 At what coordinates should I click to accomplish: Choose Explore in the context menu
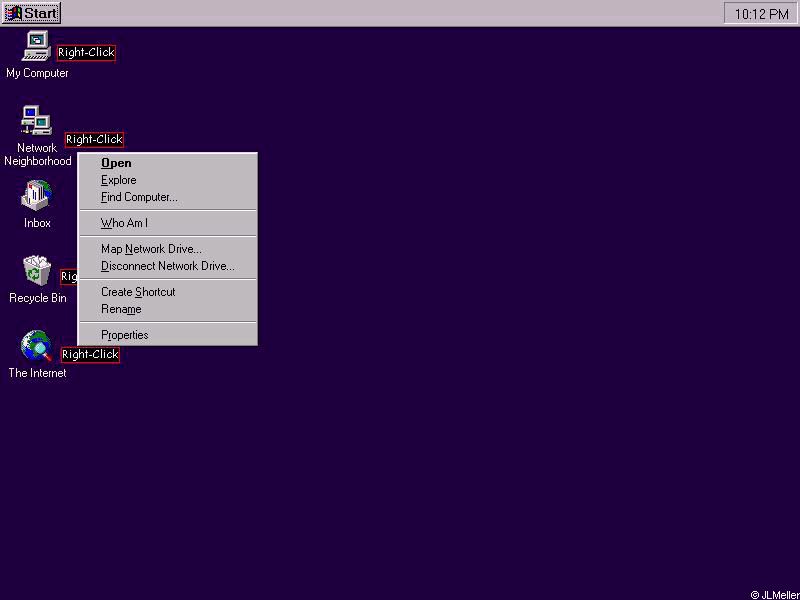[167, 180]
